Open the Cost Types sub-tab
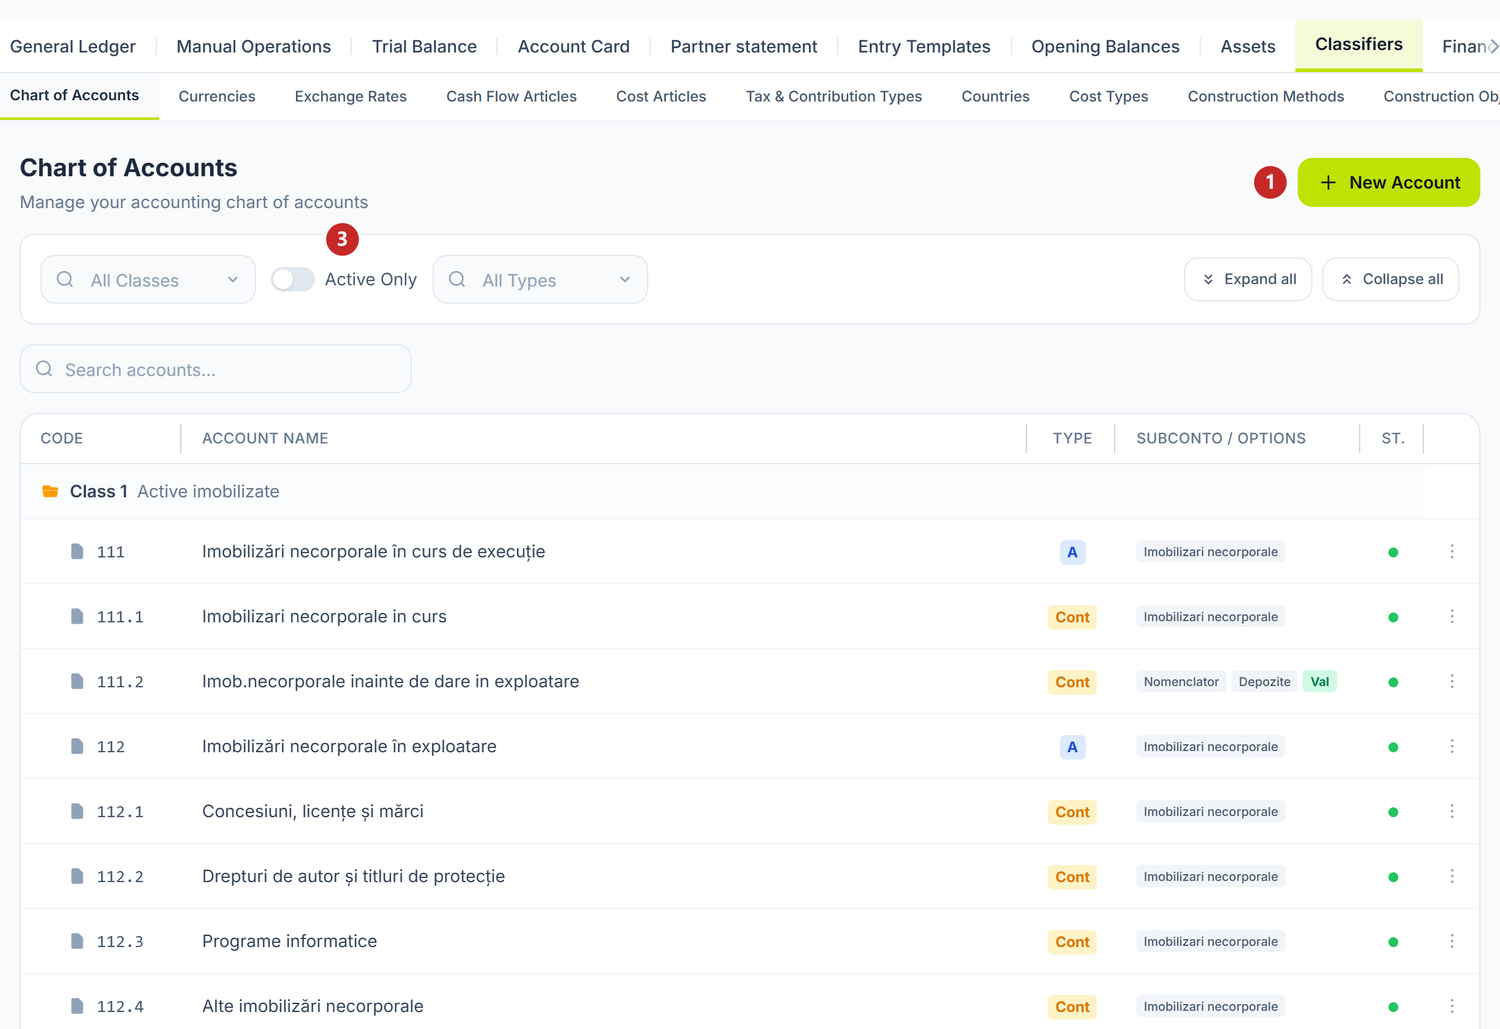This screenshot has width=1500, height=1029. click(x=1109, y=97)
